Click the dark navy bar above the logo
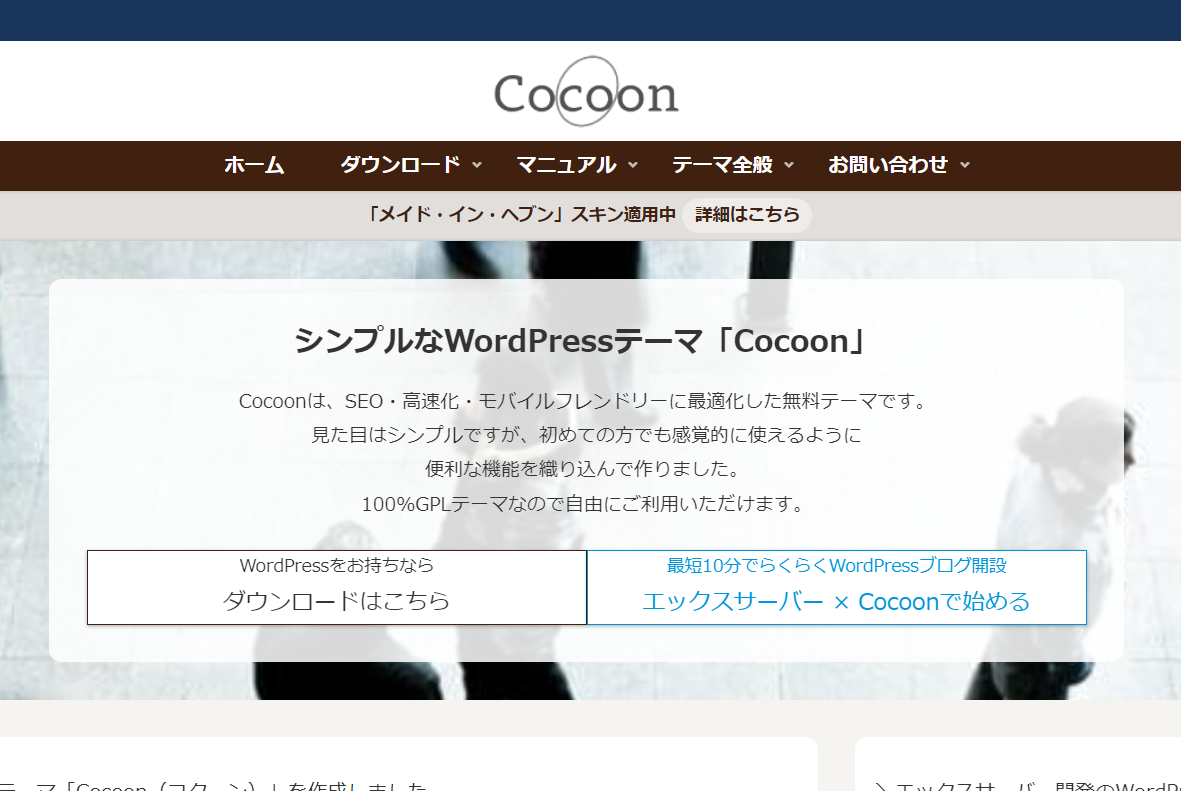 tap(590, 20)
